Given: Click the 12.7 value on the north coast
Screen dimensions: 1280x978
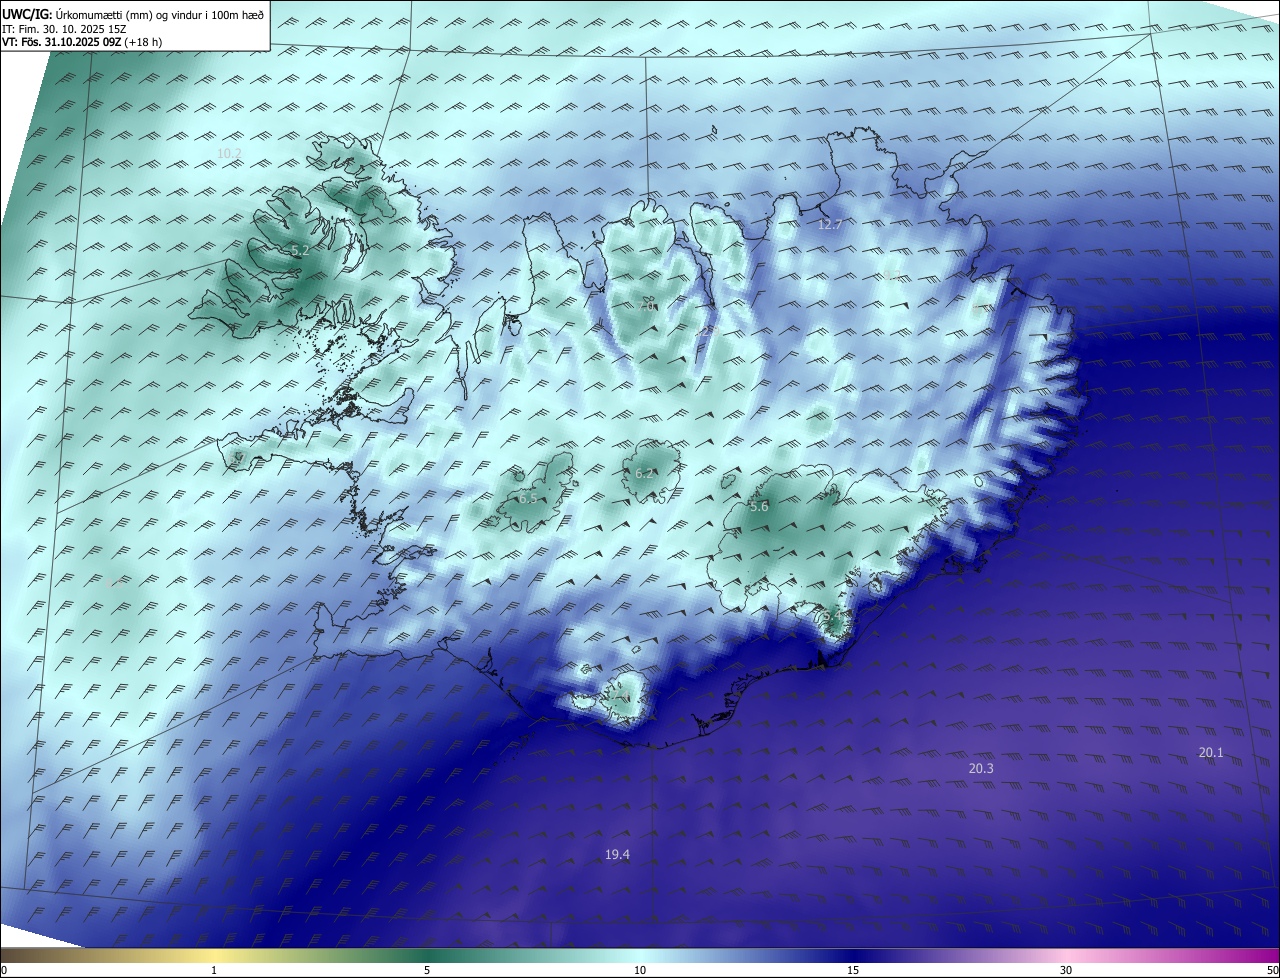Looking at the screenshot, I should click(x=830, y=225).
